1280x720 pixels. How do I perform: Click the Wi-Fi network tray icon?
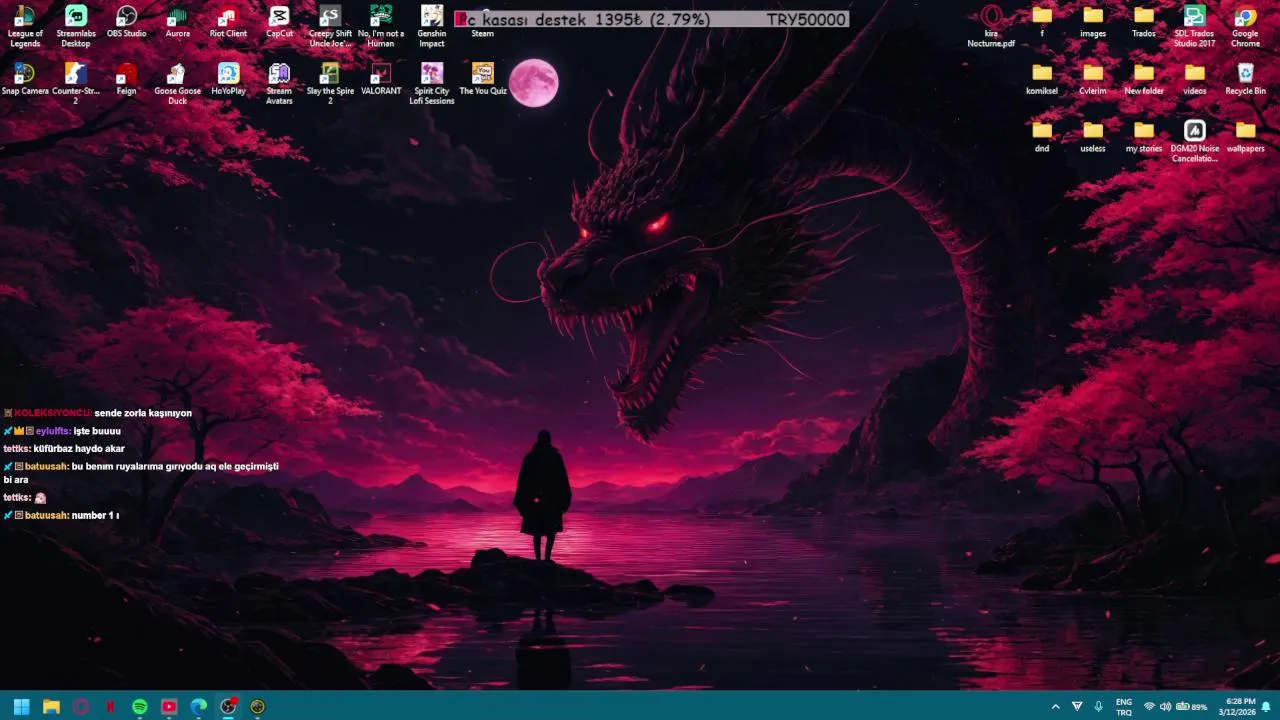(x=1149, y=707)
